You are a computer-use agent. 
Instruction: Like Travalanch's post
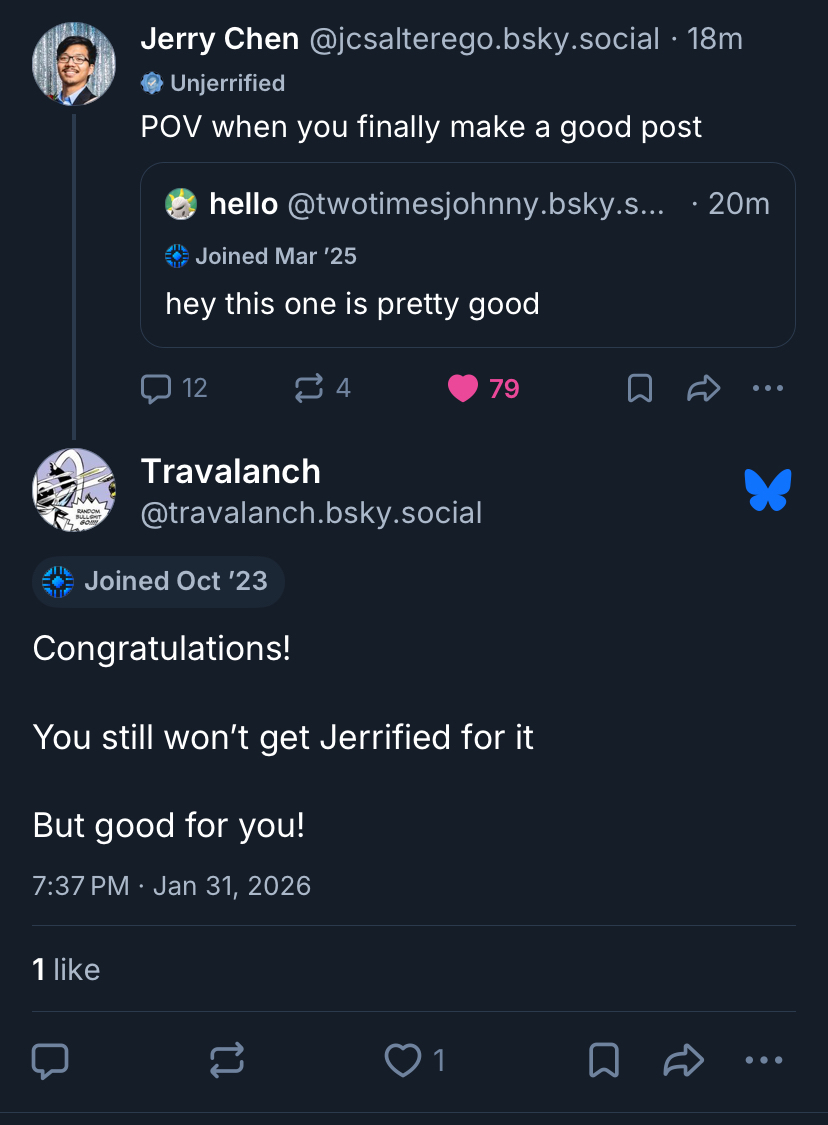(403, 1061)
